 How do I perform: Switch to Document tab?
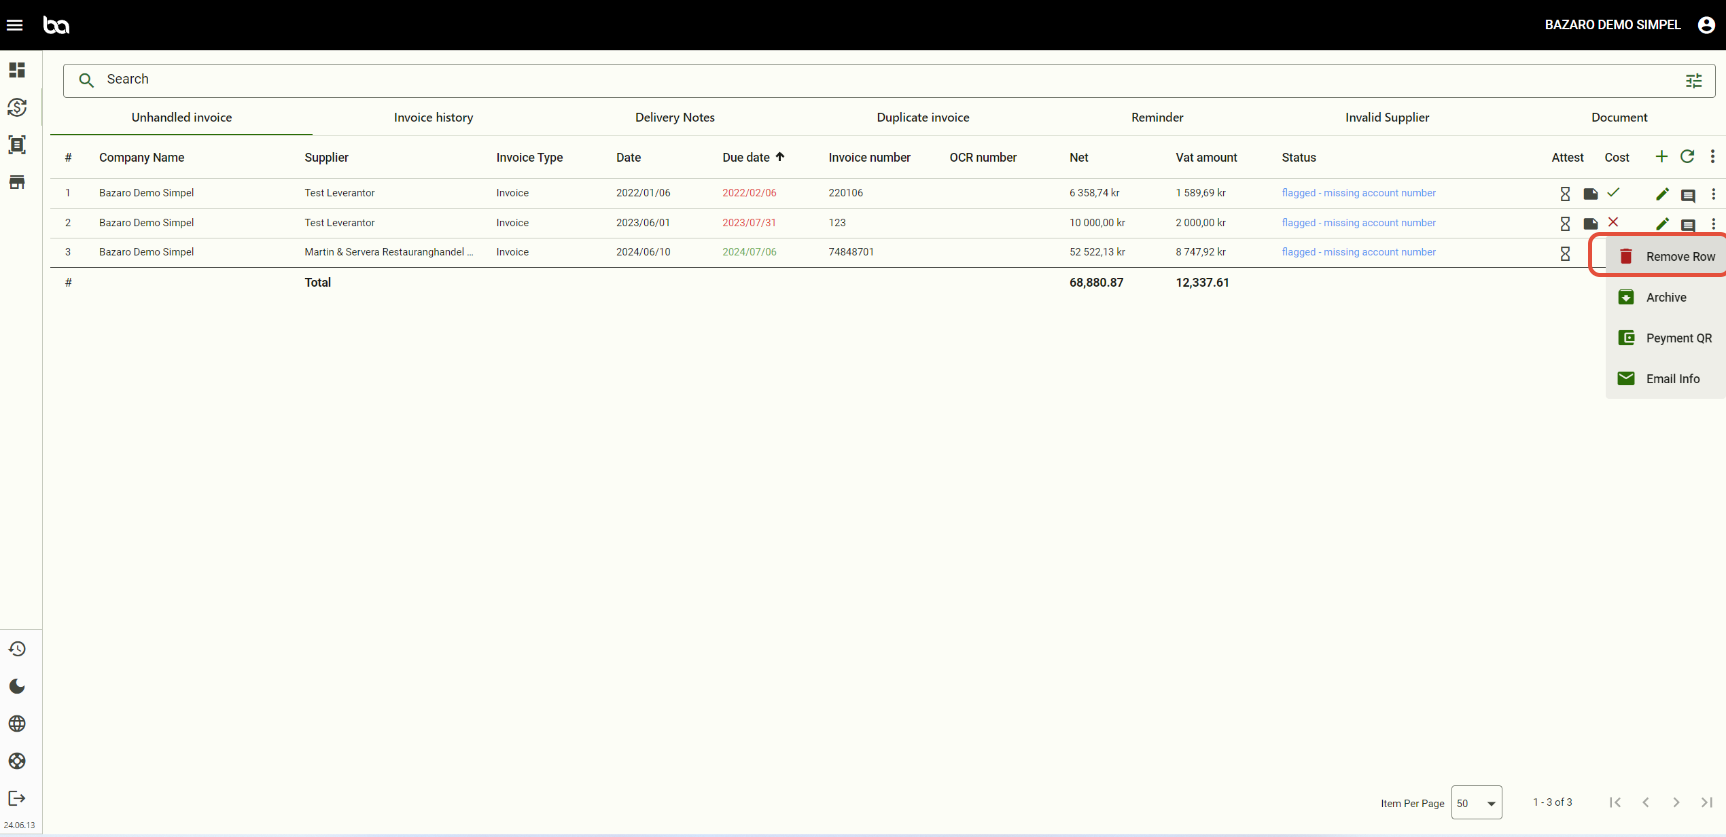click(1619, 117)
